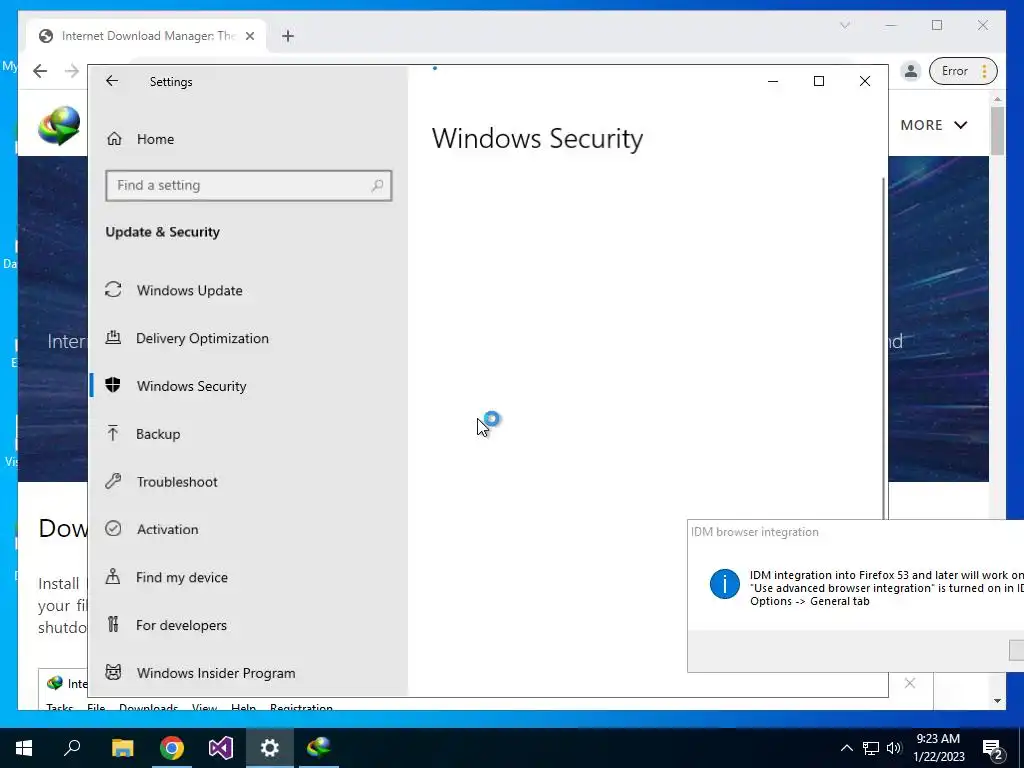1024x768 pixels.
Task: Click the Windows Security shield icon
Action: [x=113, y=385]
